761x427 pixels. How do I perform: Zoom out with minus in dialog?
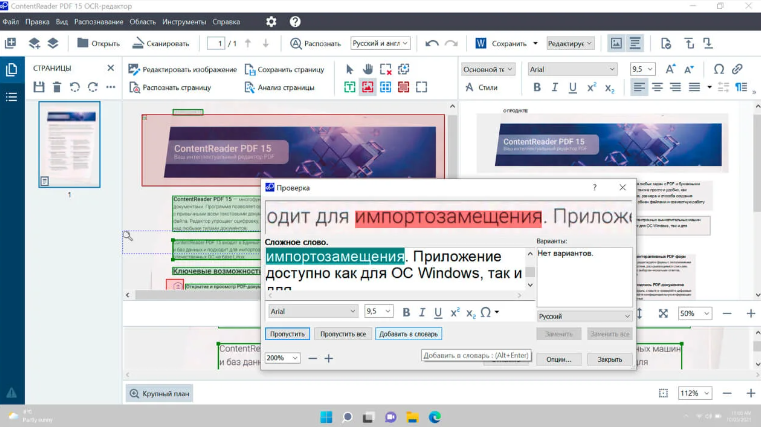[313, 358]
